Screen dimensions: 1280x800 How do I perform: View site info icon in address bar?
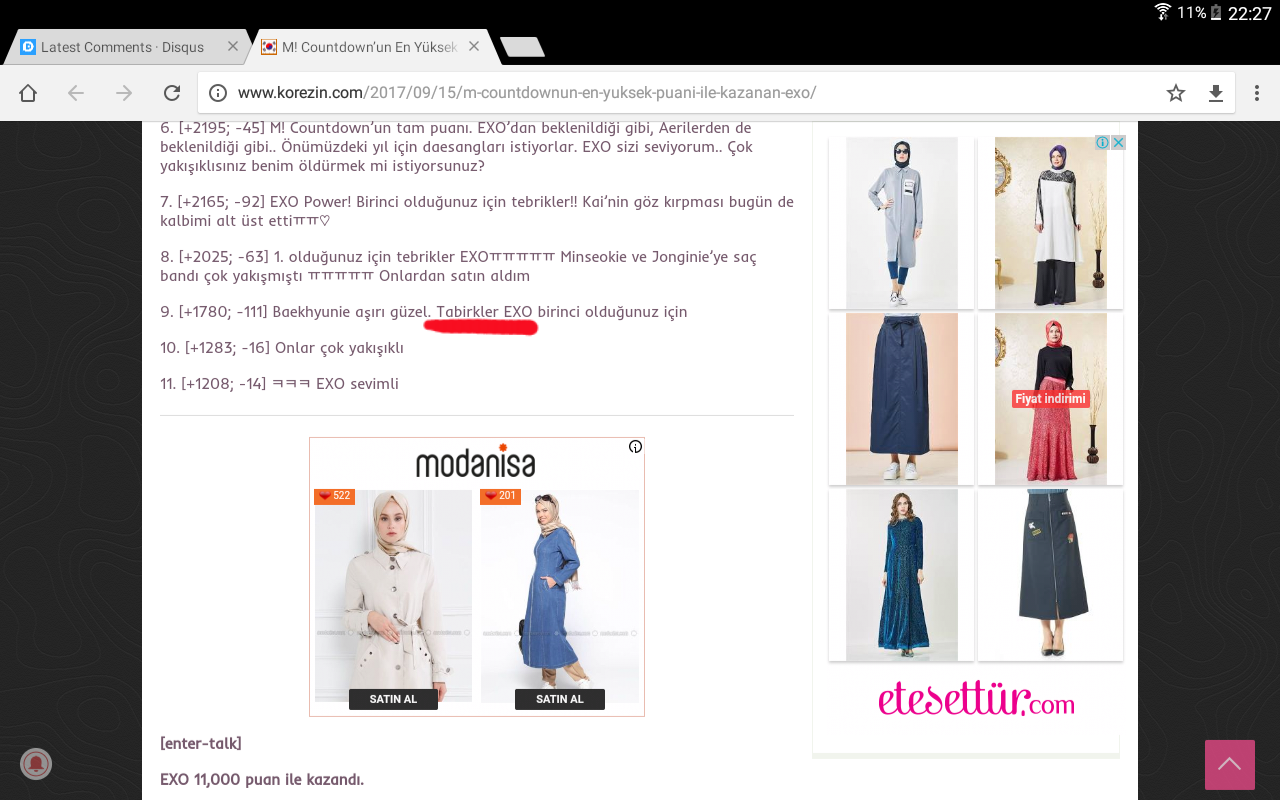(x=218, y=93)
